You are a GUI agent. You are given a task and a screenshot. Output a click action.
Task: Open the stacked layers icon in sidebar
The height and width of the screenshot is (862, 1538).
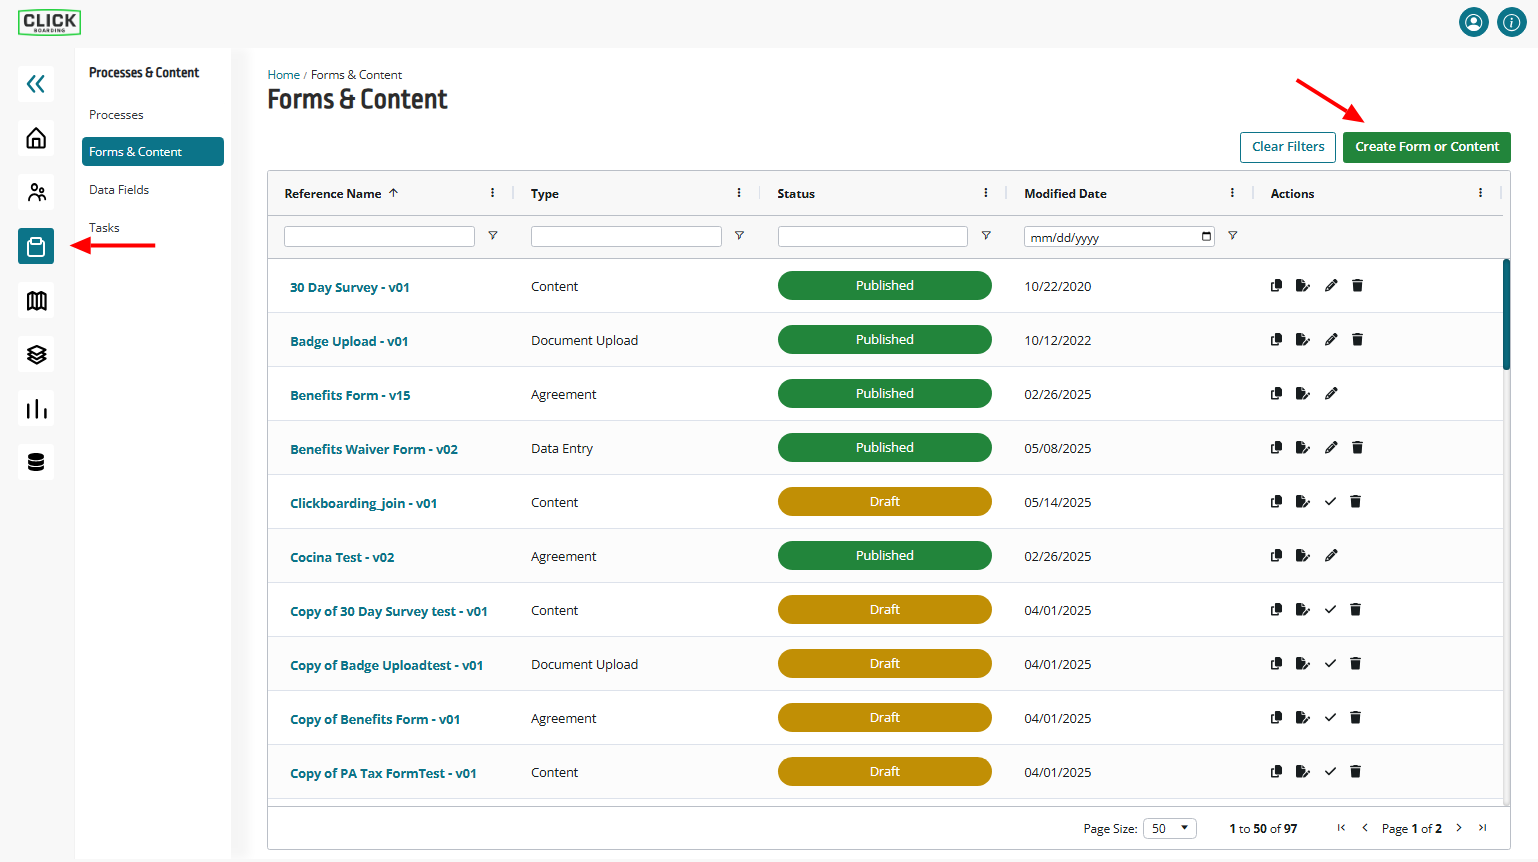36,354
